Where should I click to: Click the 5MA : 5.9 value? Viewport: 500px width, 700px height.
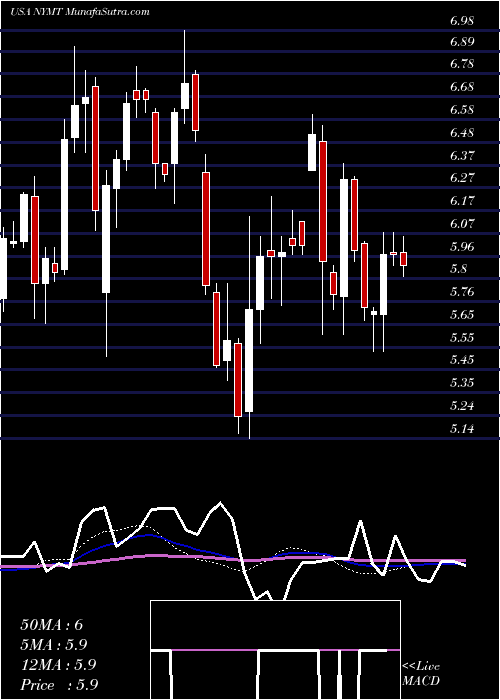[54, 645]
